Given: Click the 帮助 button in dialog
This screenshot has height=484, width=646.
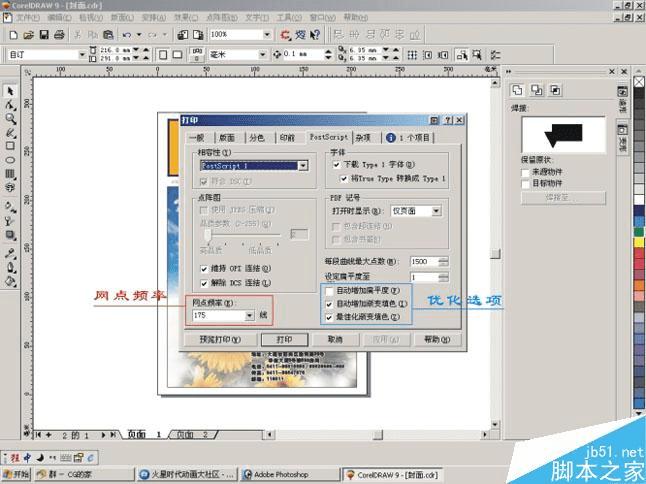Looking at the screenshot, I should pyautogui.click(x=438, y=339).
